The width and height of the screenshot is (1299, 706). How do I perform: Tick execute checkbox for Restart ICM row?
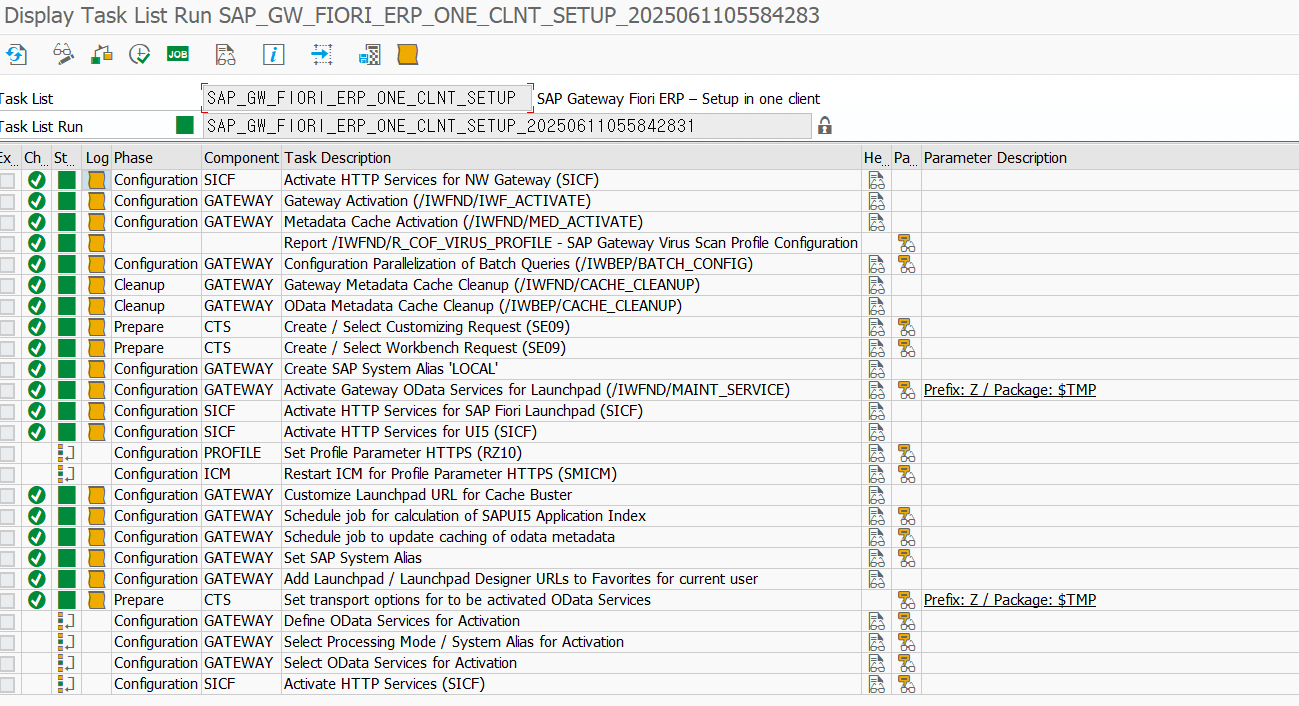click(8, 474)
